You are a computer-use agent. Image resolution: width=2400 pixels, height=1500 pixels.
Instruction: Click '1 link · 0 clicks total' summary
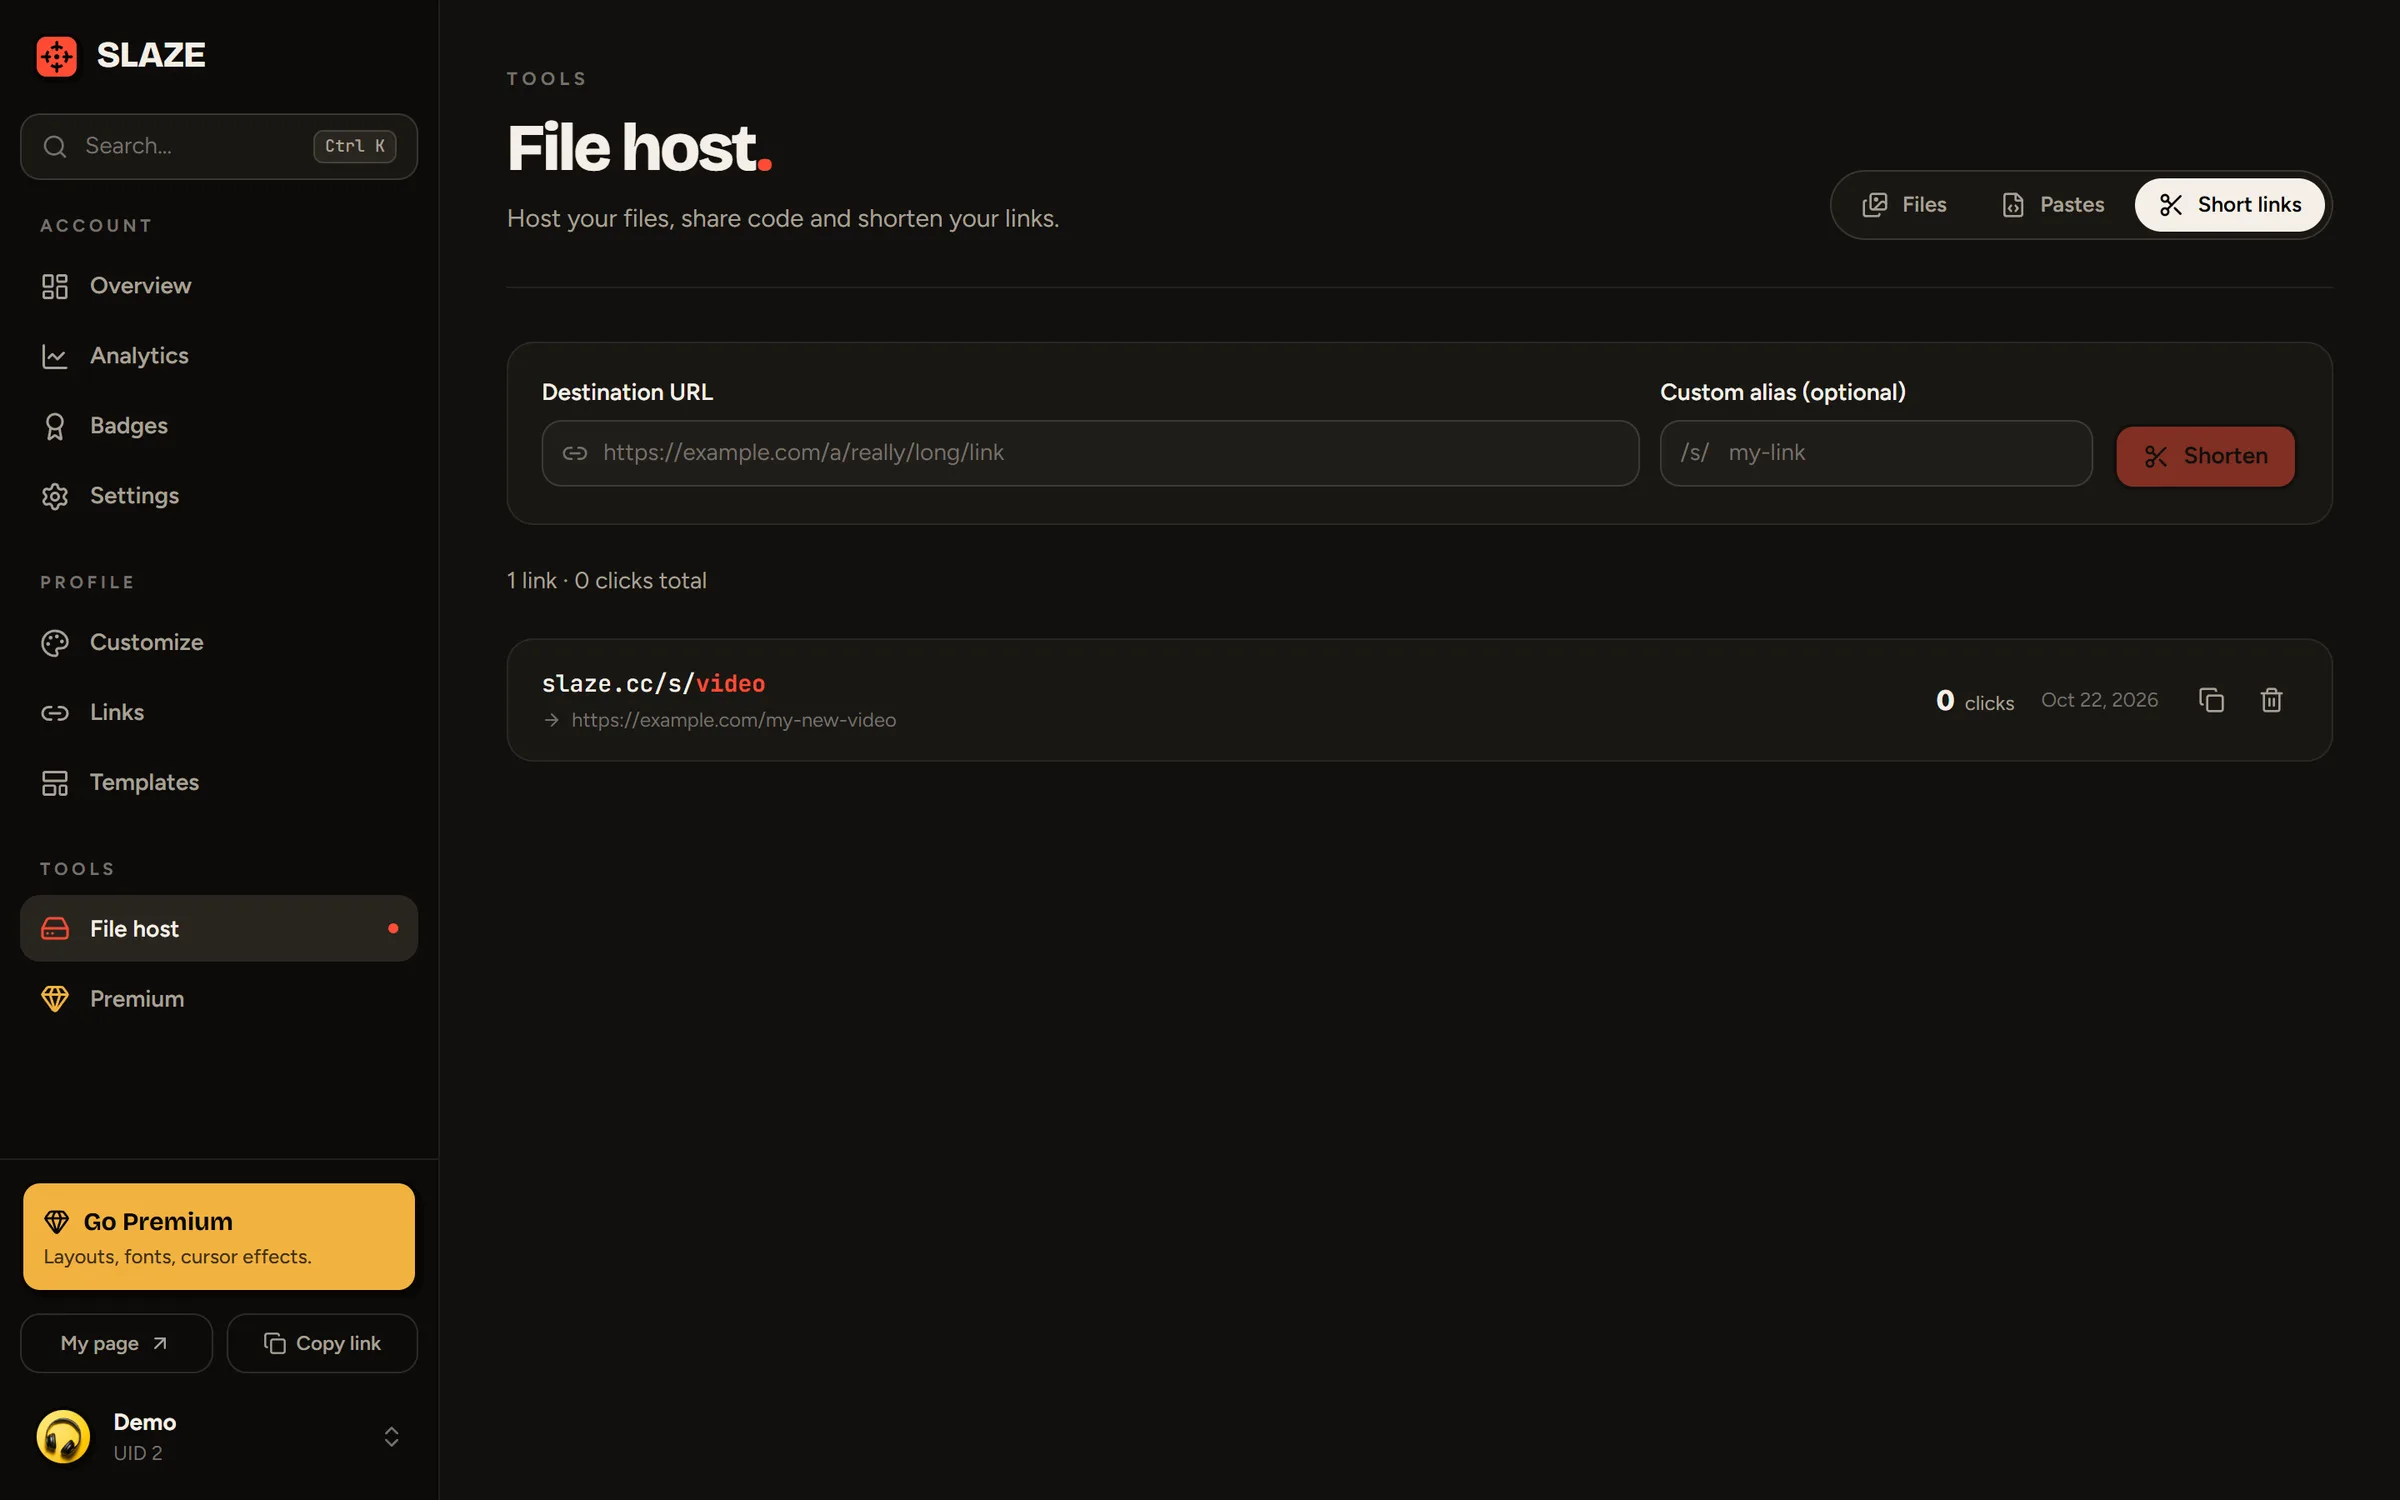[x=607, y=581]
